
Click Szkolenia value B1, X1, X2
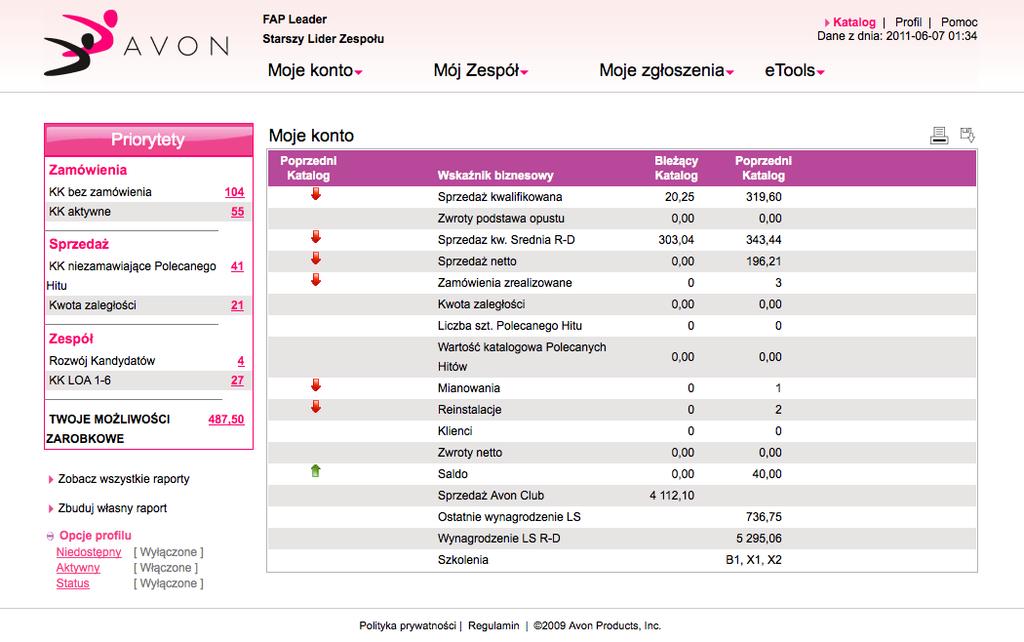pos(753,560)
